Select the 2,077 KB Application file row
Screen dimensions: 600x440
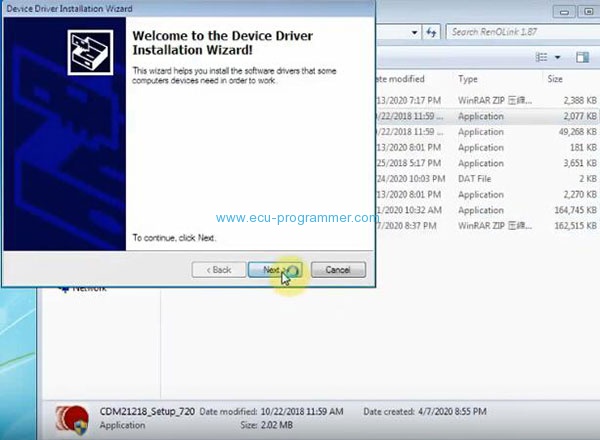(480, 116)
